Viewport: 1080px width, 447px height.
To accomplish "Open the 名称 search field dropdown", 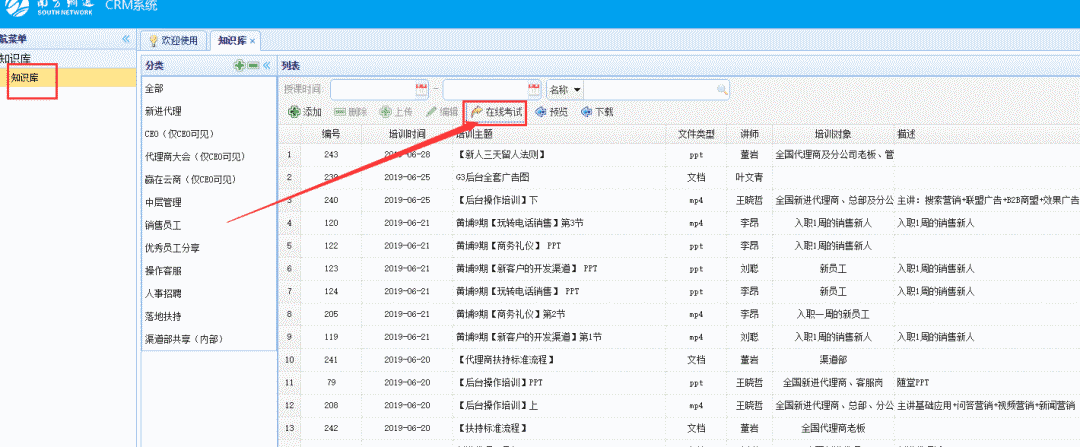I will point(577,90).
